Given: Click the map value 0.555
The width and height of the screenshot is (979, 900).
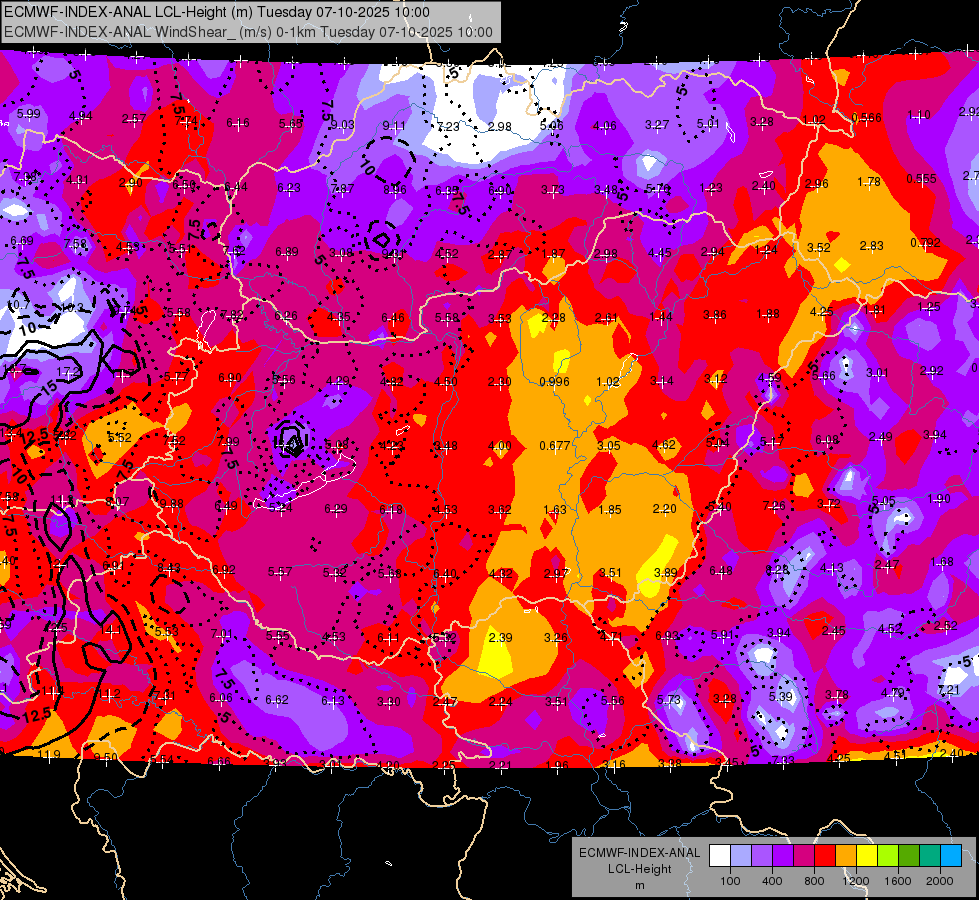Looking at the screenshot, I should (921, 179).
